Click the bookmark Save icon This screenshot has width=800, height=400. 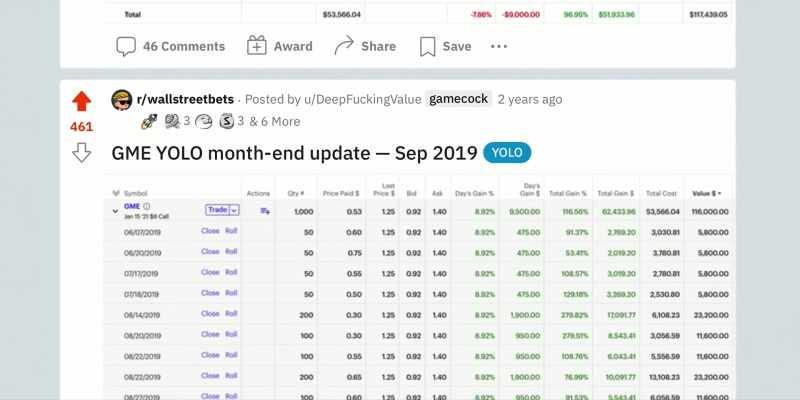click(x=427, y=46)
